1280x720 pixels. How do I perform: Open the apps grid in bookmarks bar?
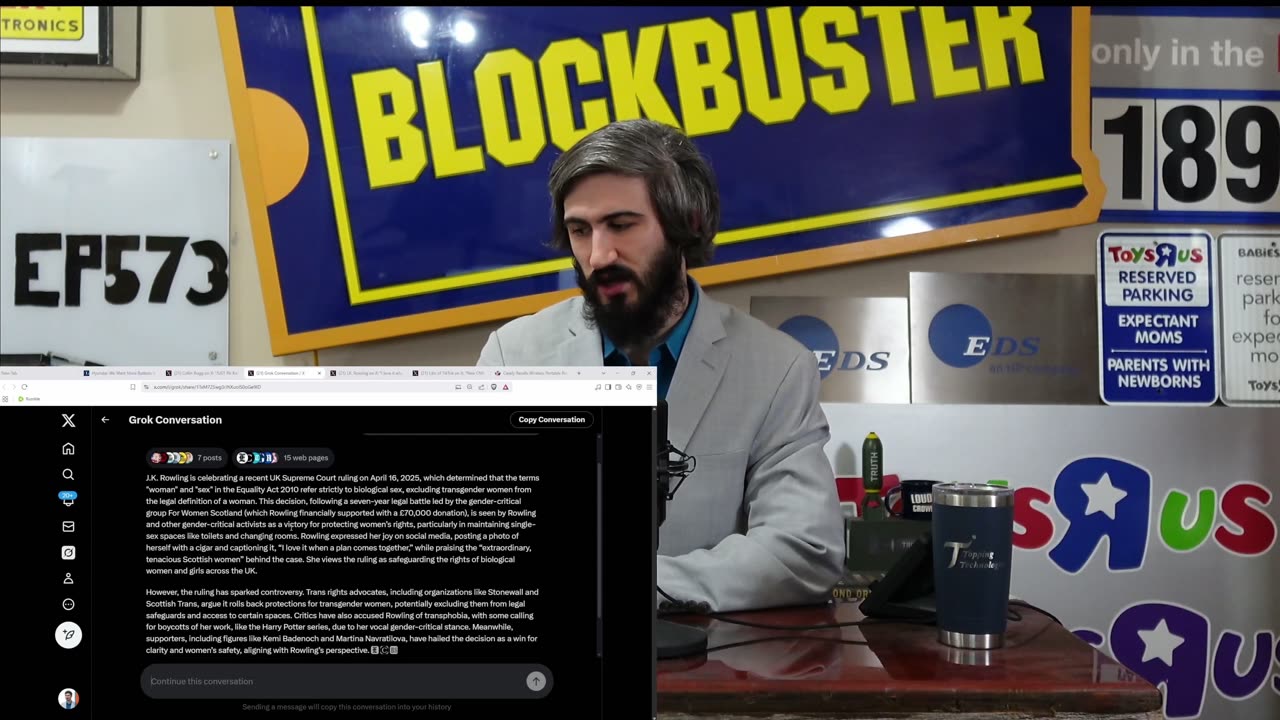(5, 399)
